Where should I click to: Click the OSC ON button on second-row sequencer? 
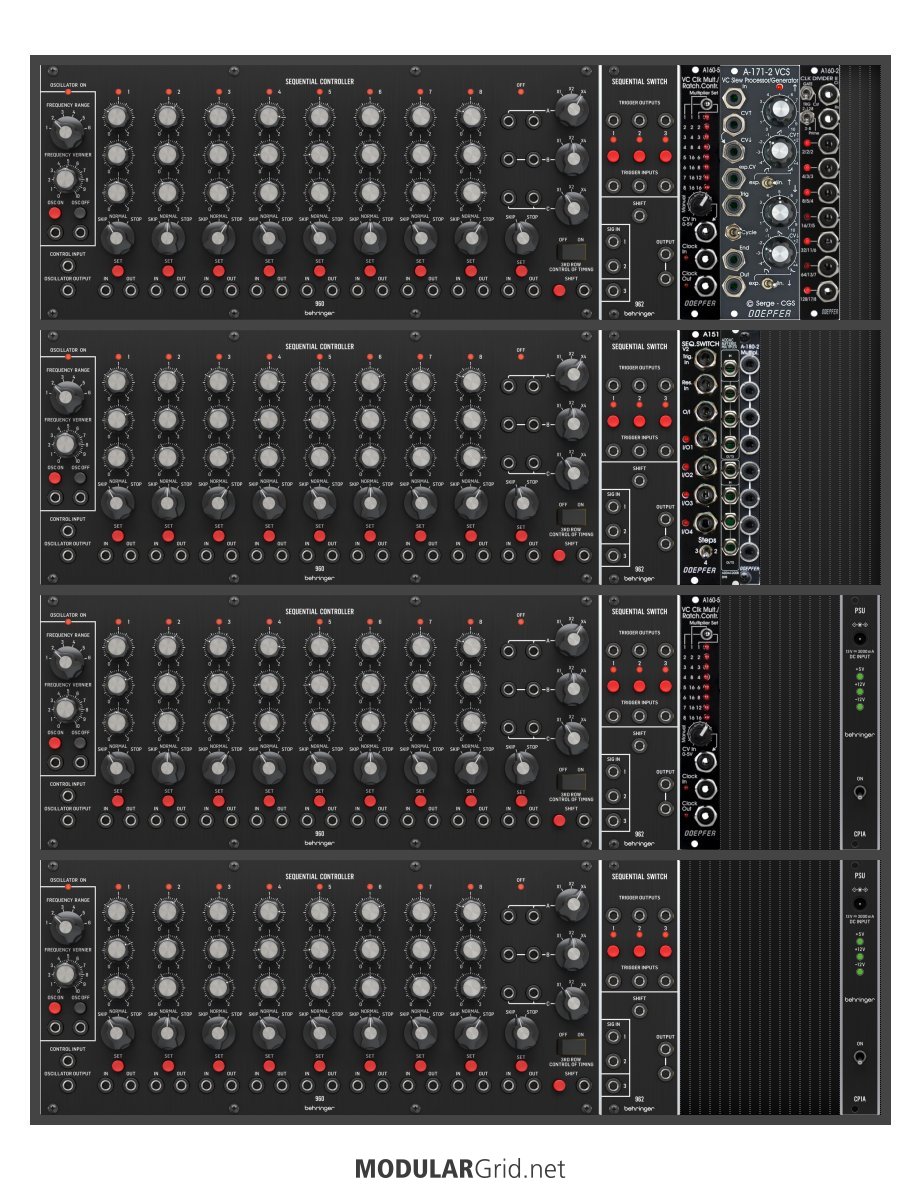55,478
